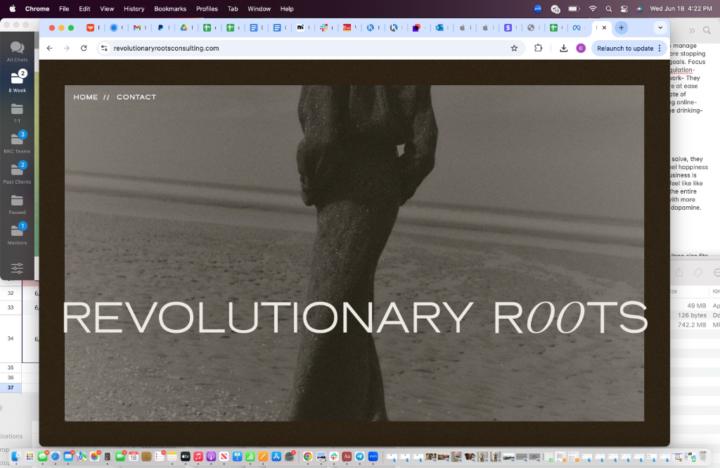Switch to the Google Drive tab
This screenshot has width=720, height=468.
tap(184, 28)
